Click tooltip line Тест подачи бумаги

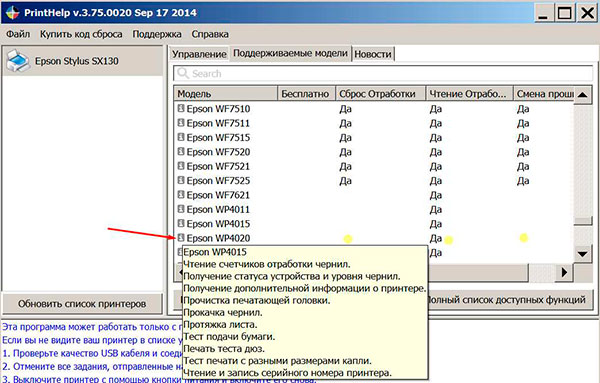tap(229, 337)
